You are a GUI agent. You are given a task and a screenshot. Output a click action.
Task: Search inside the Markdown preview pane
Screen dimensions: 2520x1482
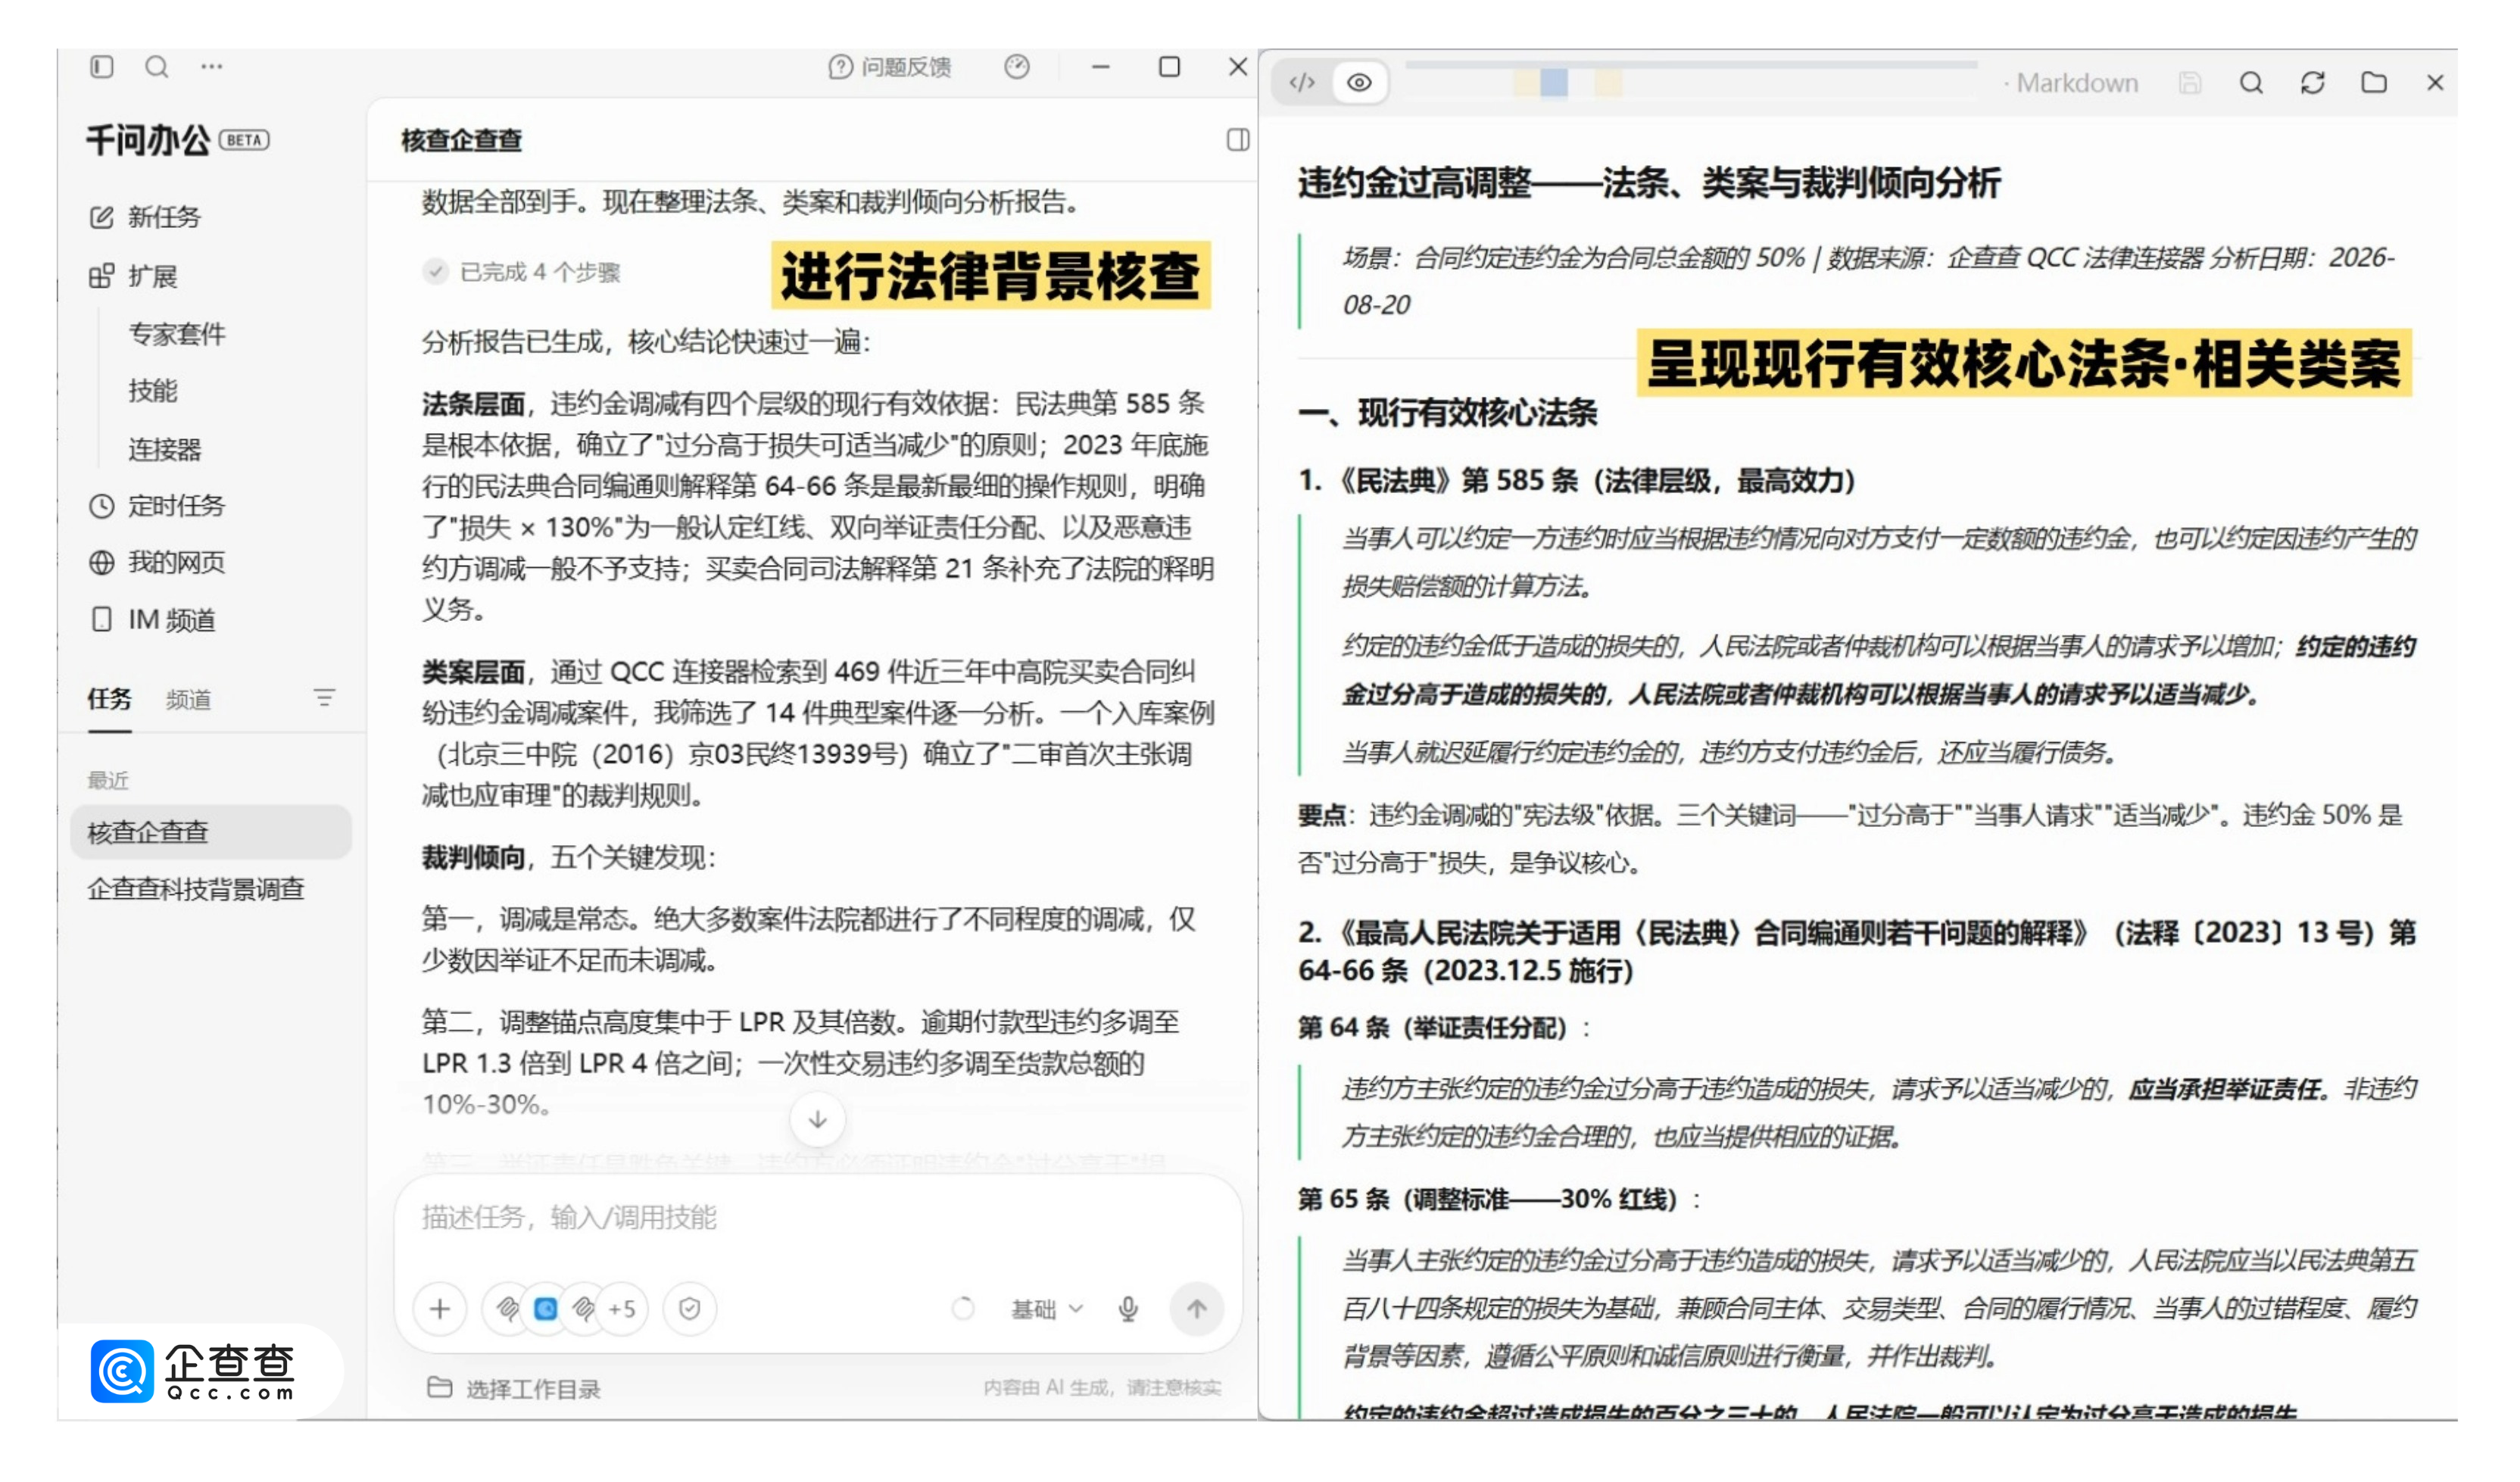point(2251,83)
